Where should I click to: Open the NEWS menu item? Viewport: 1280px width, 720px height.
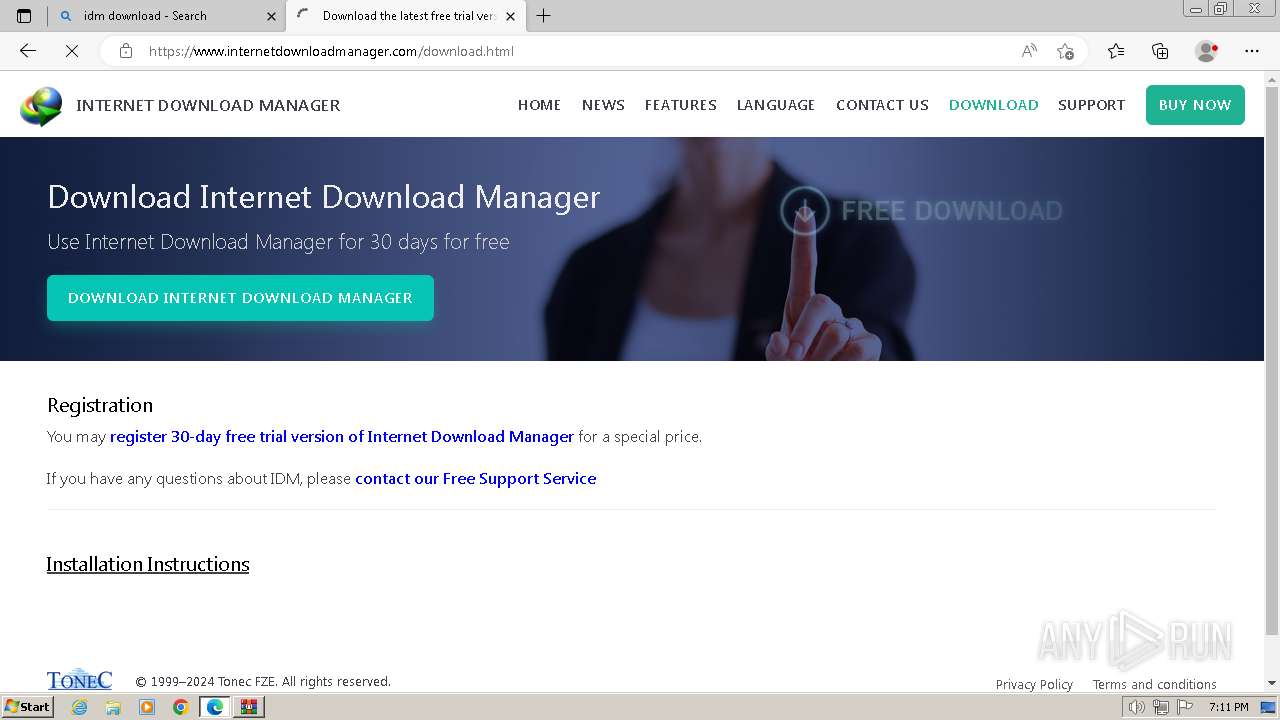pos(603,105)
